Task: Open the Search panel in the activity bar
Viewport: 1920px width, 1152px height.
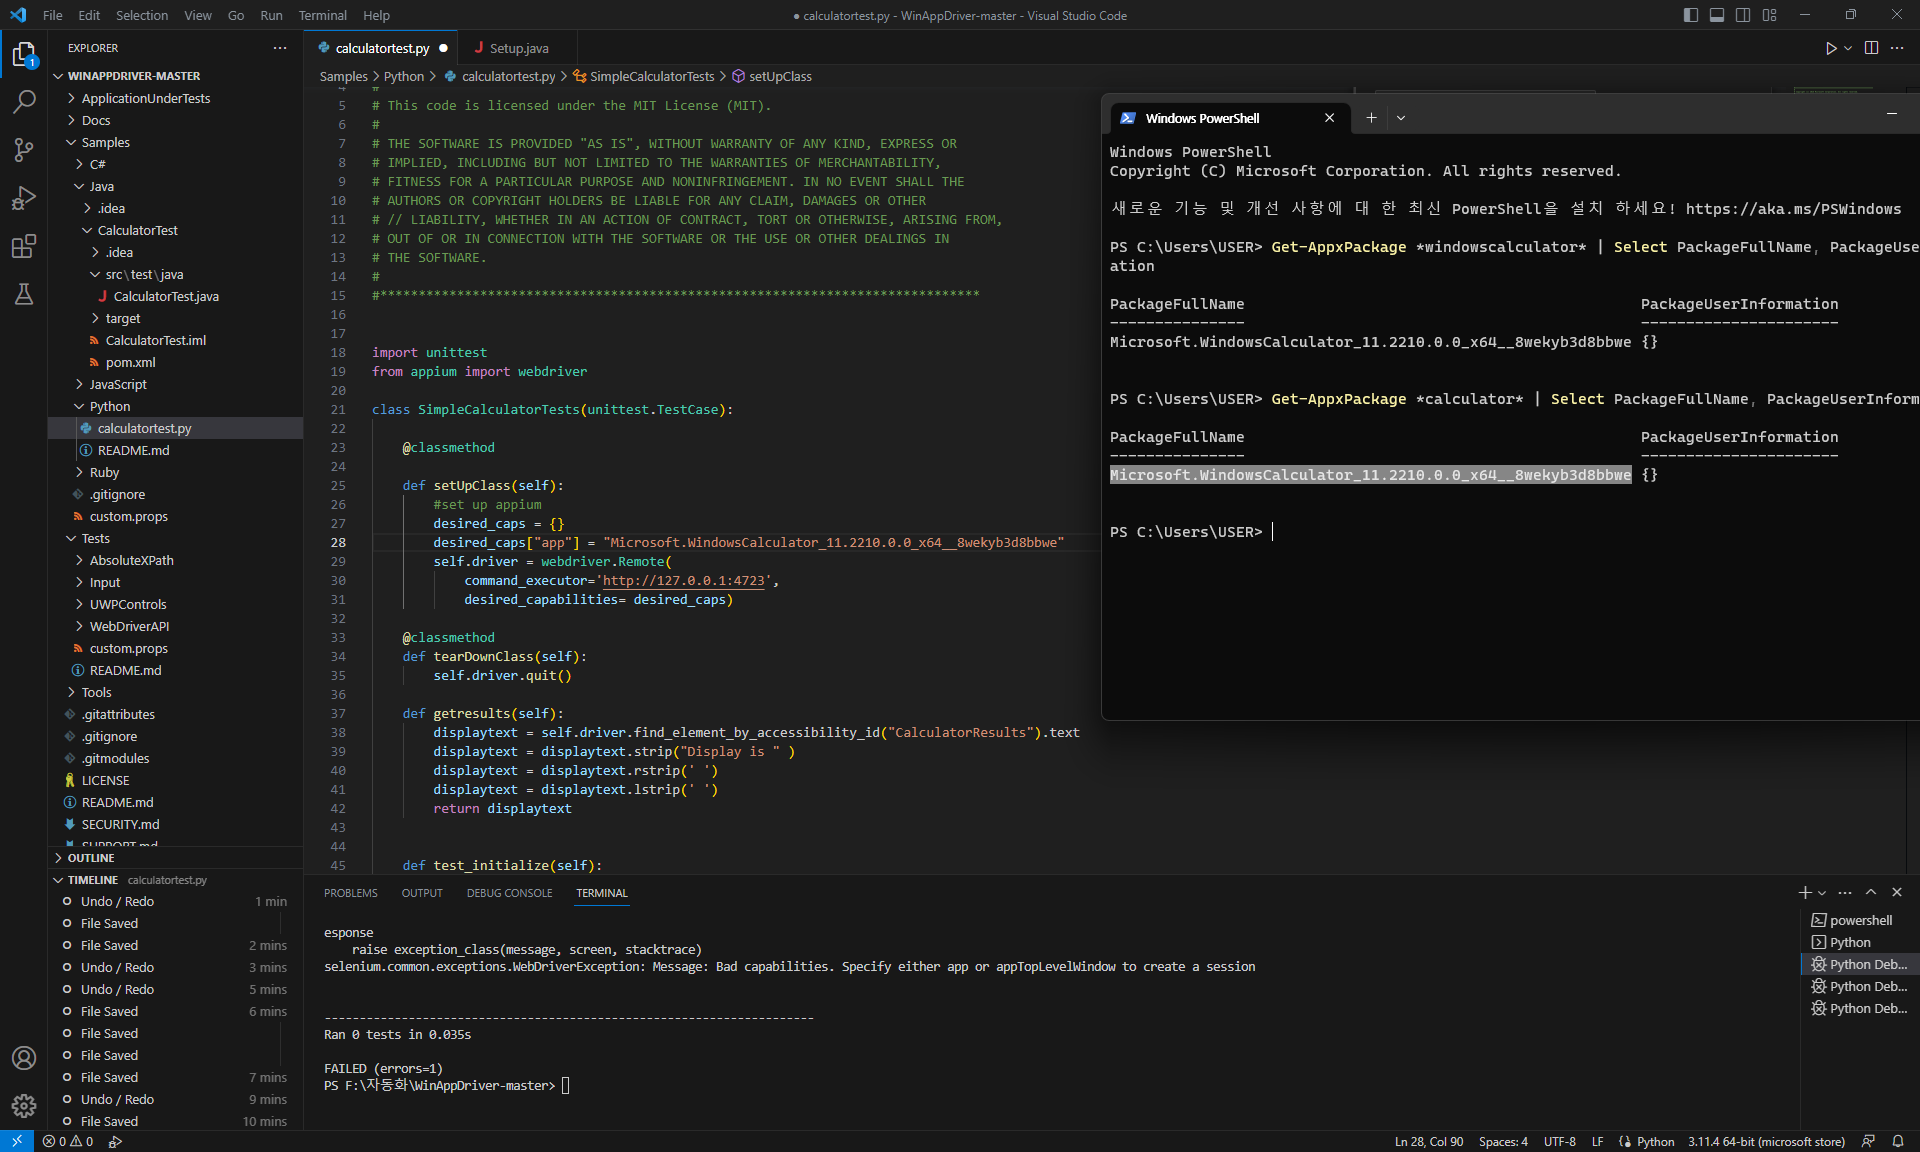Action: click(24, 101)
